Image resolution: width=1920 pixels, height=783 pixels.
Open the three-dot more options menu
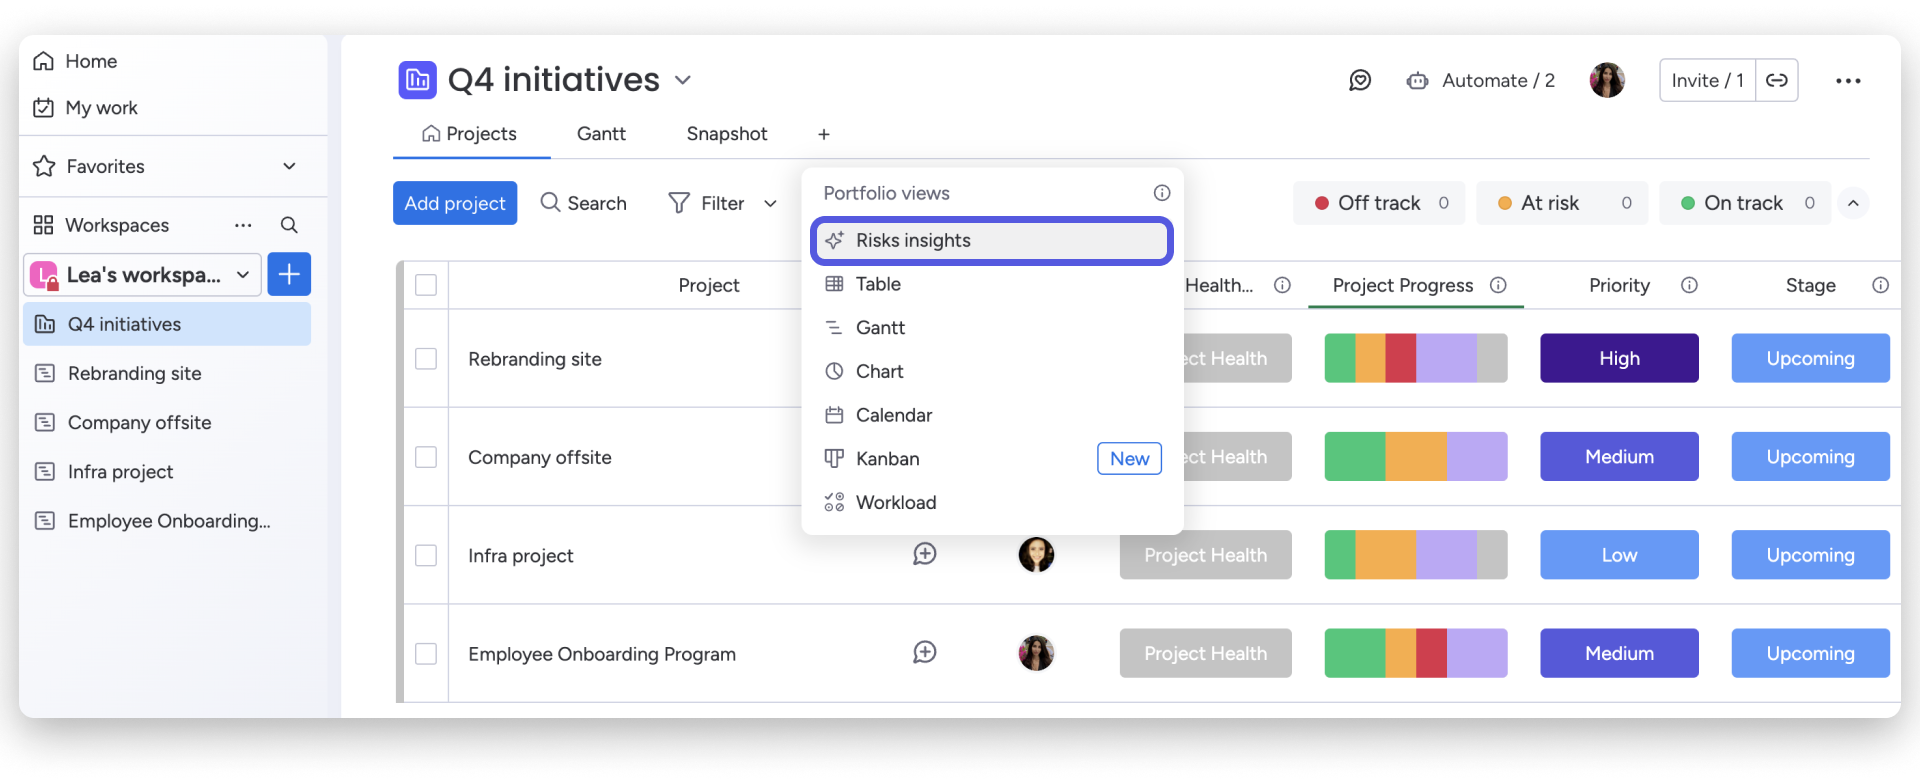[x=1847, y=81]
